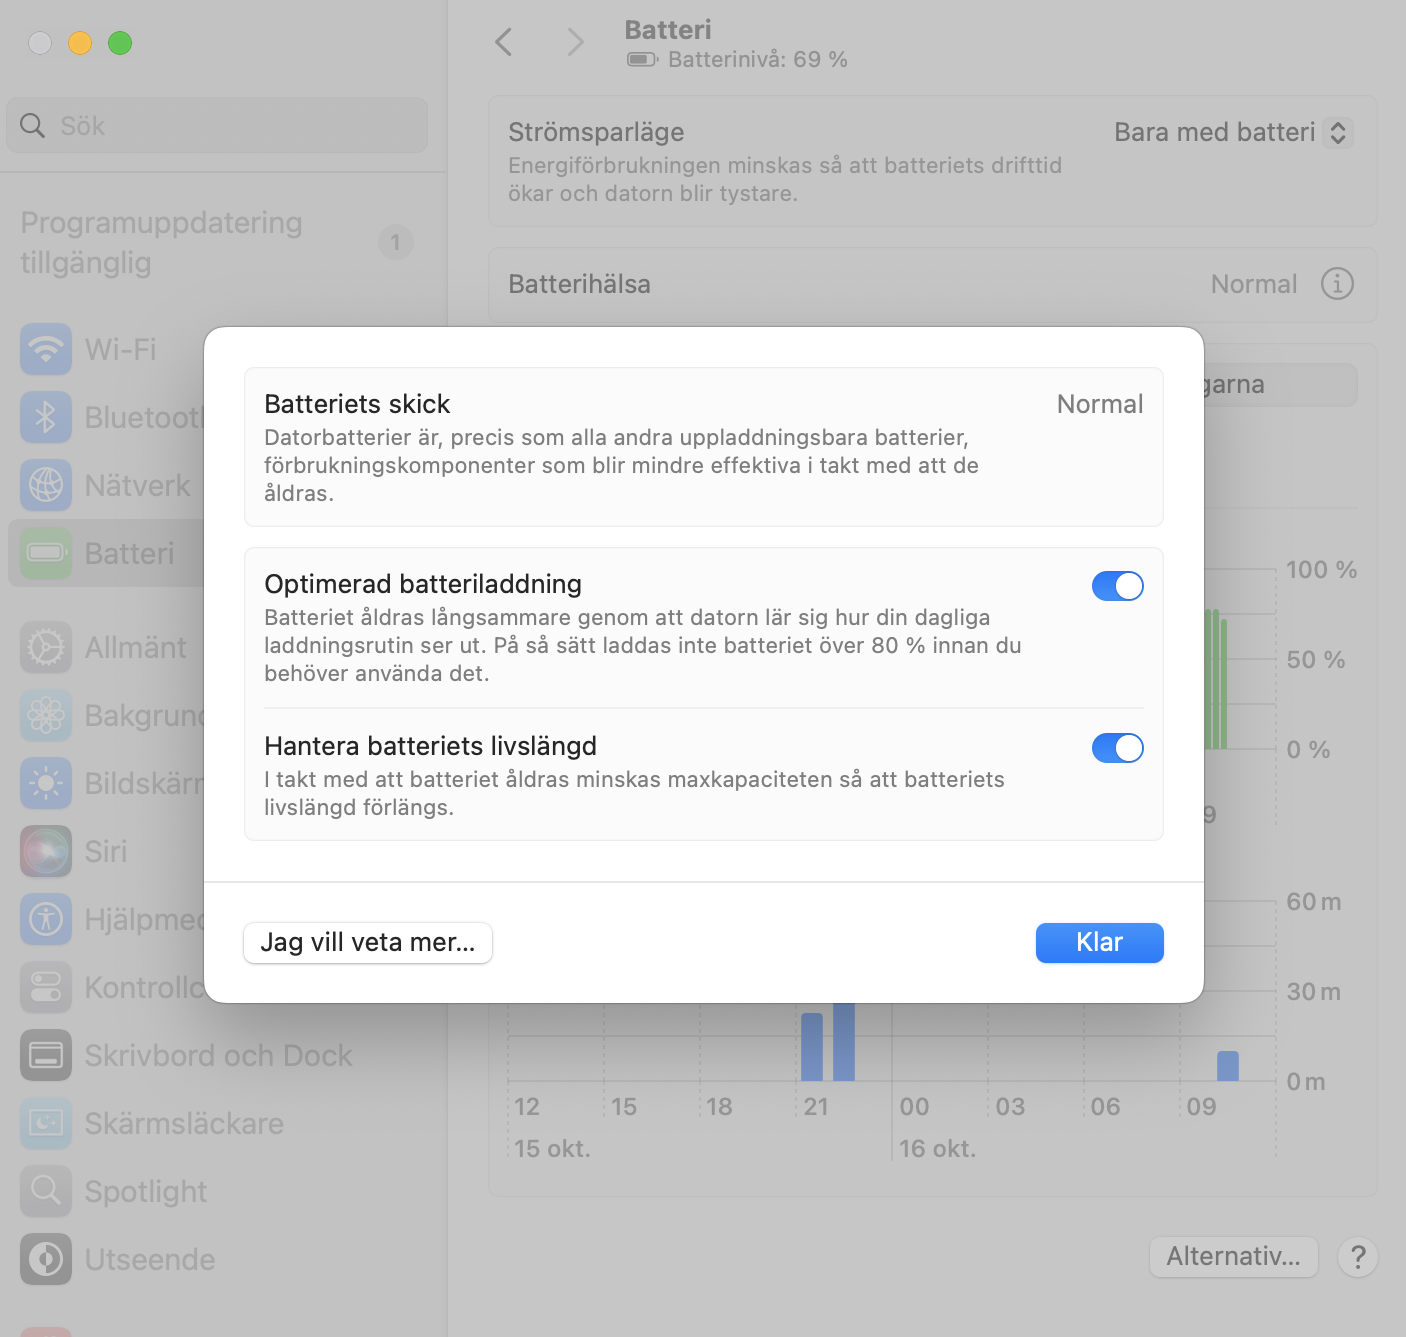Click the Batterinivå: 69 % text

coord(758,59)
